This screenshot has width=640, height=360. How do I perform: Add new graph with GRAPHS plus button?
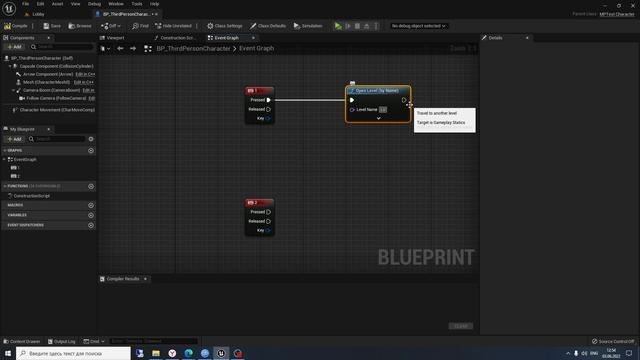[91, 151]
